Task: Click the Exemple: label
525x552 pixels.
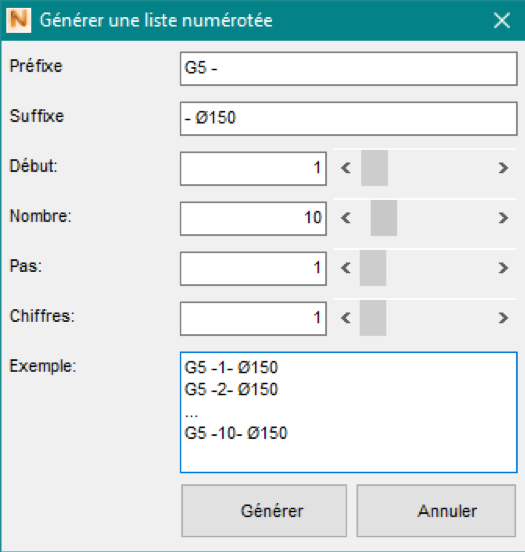Action: [x=43, y=366]
